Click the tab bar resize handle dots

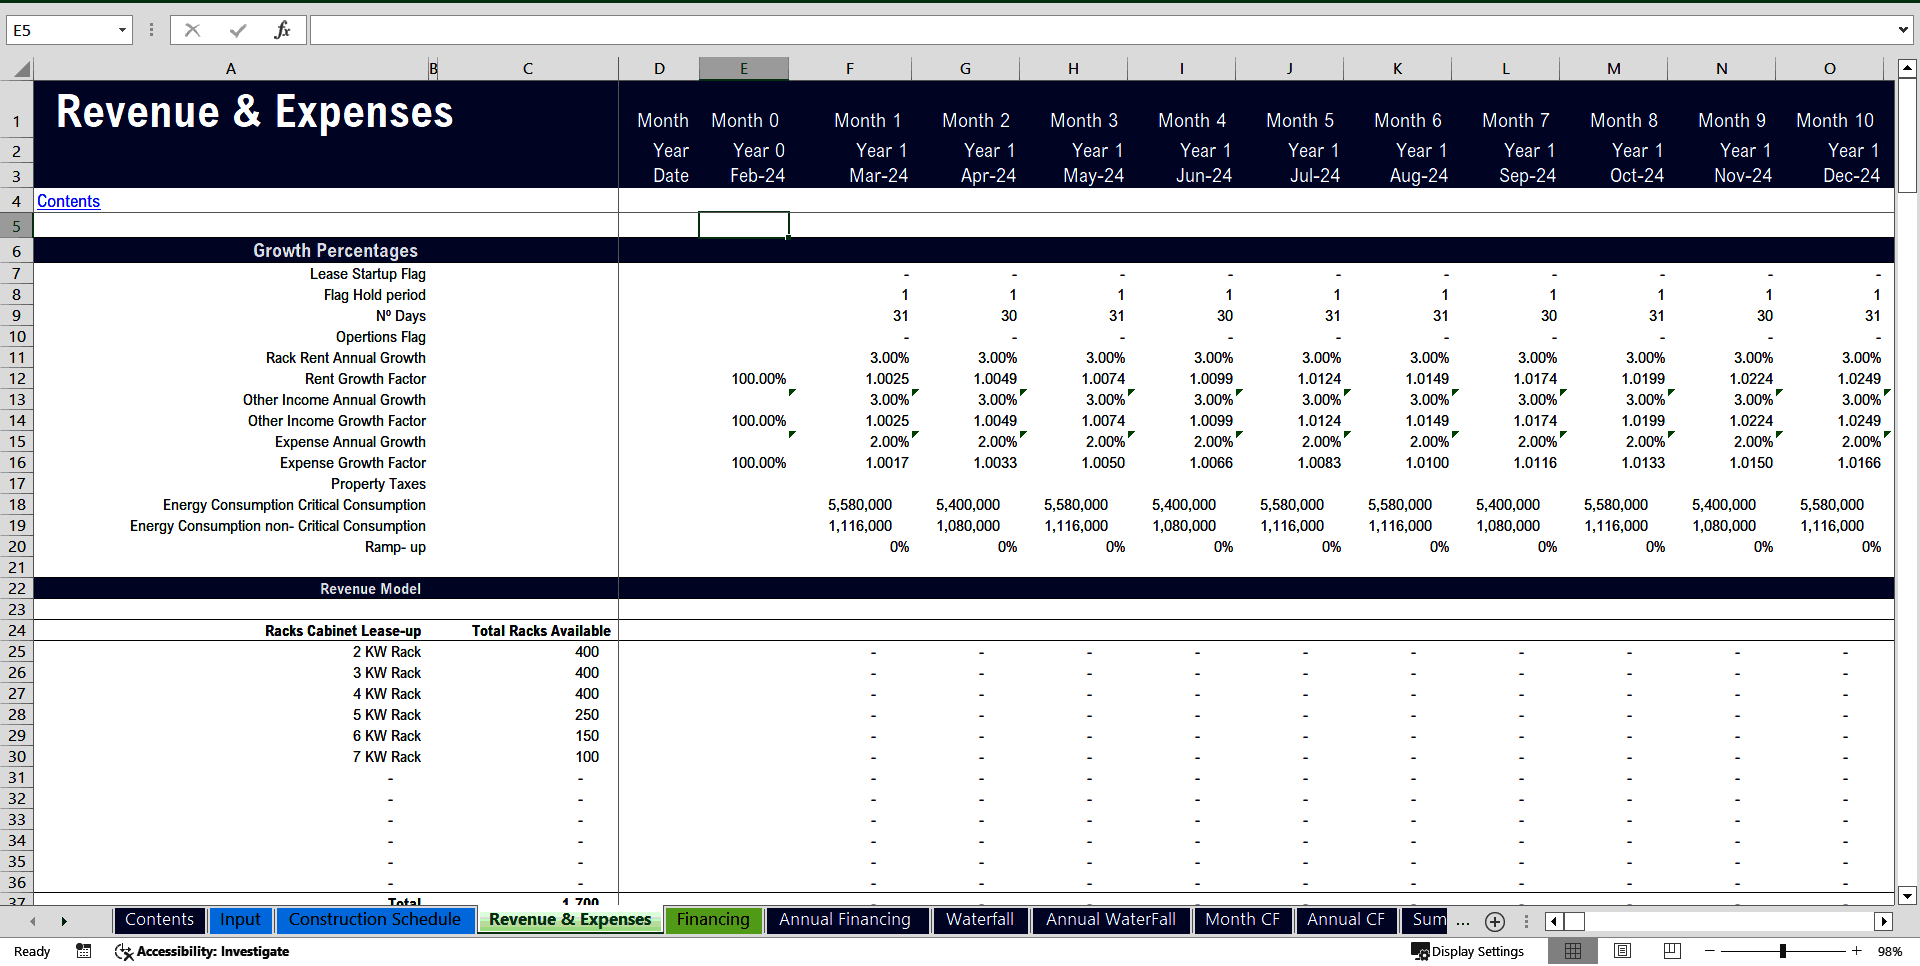coord(1526,921)
